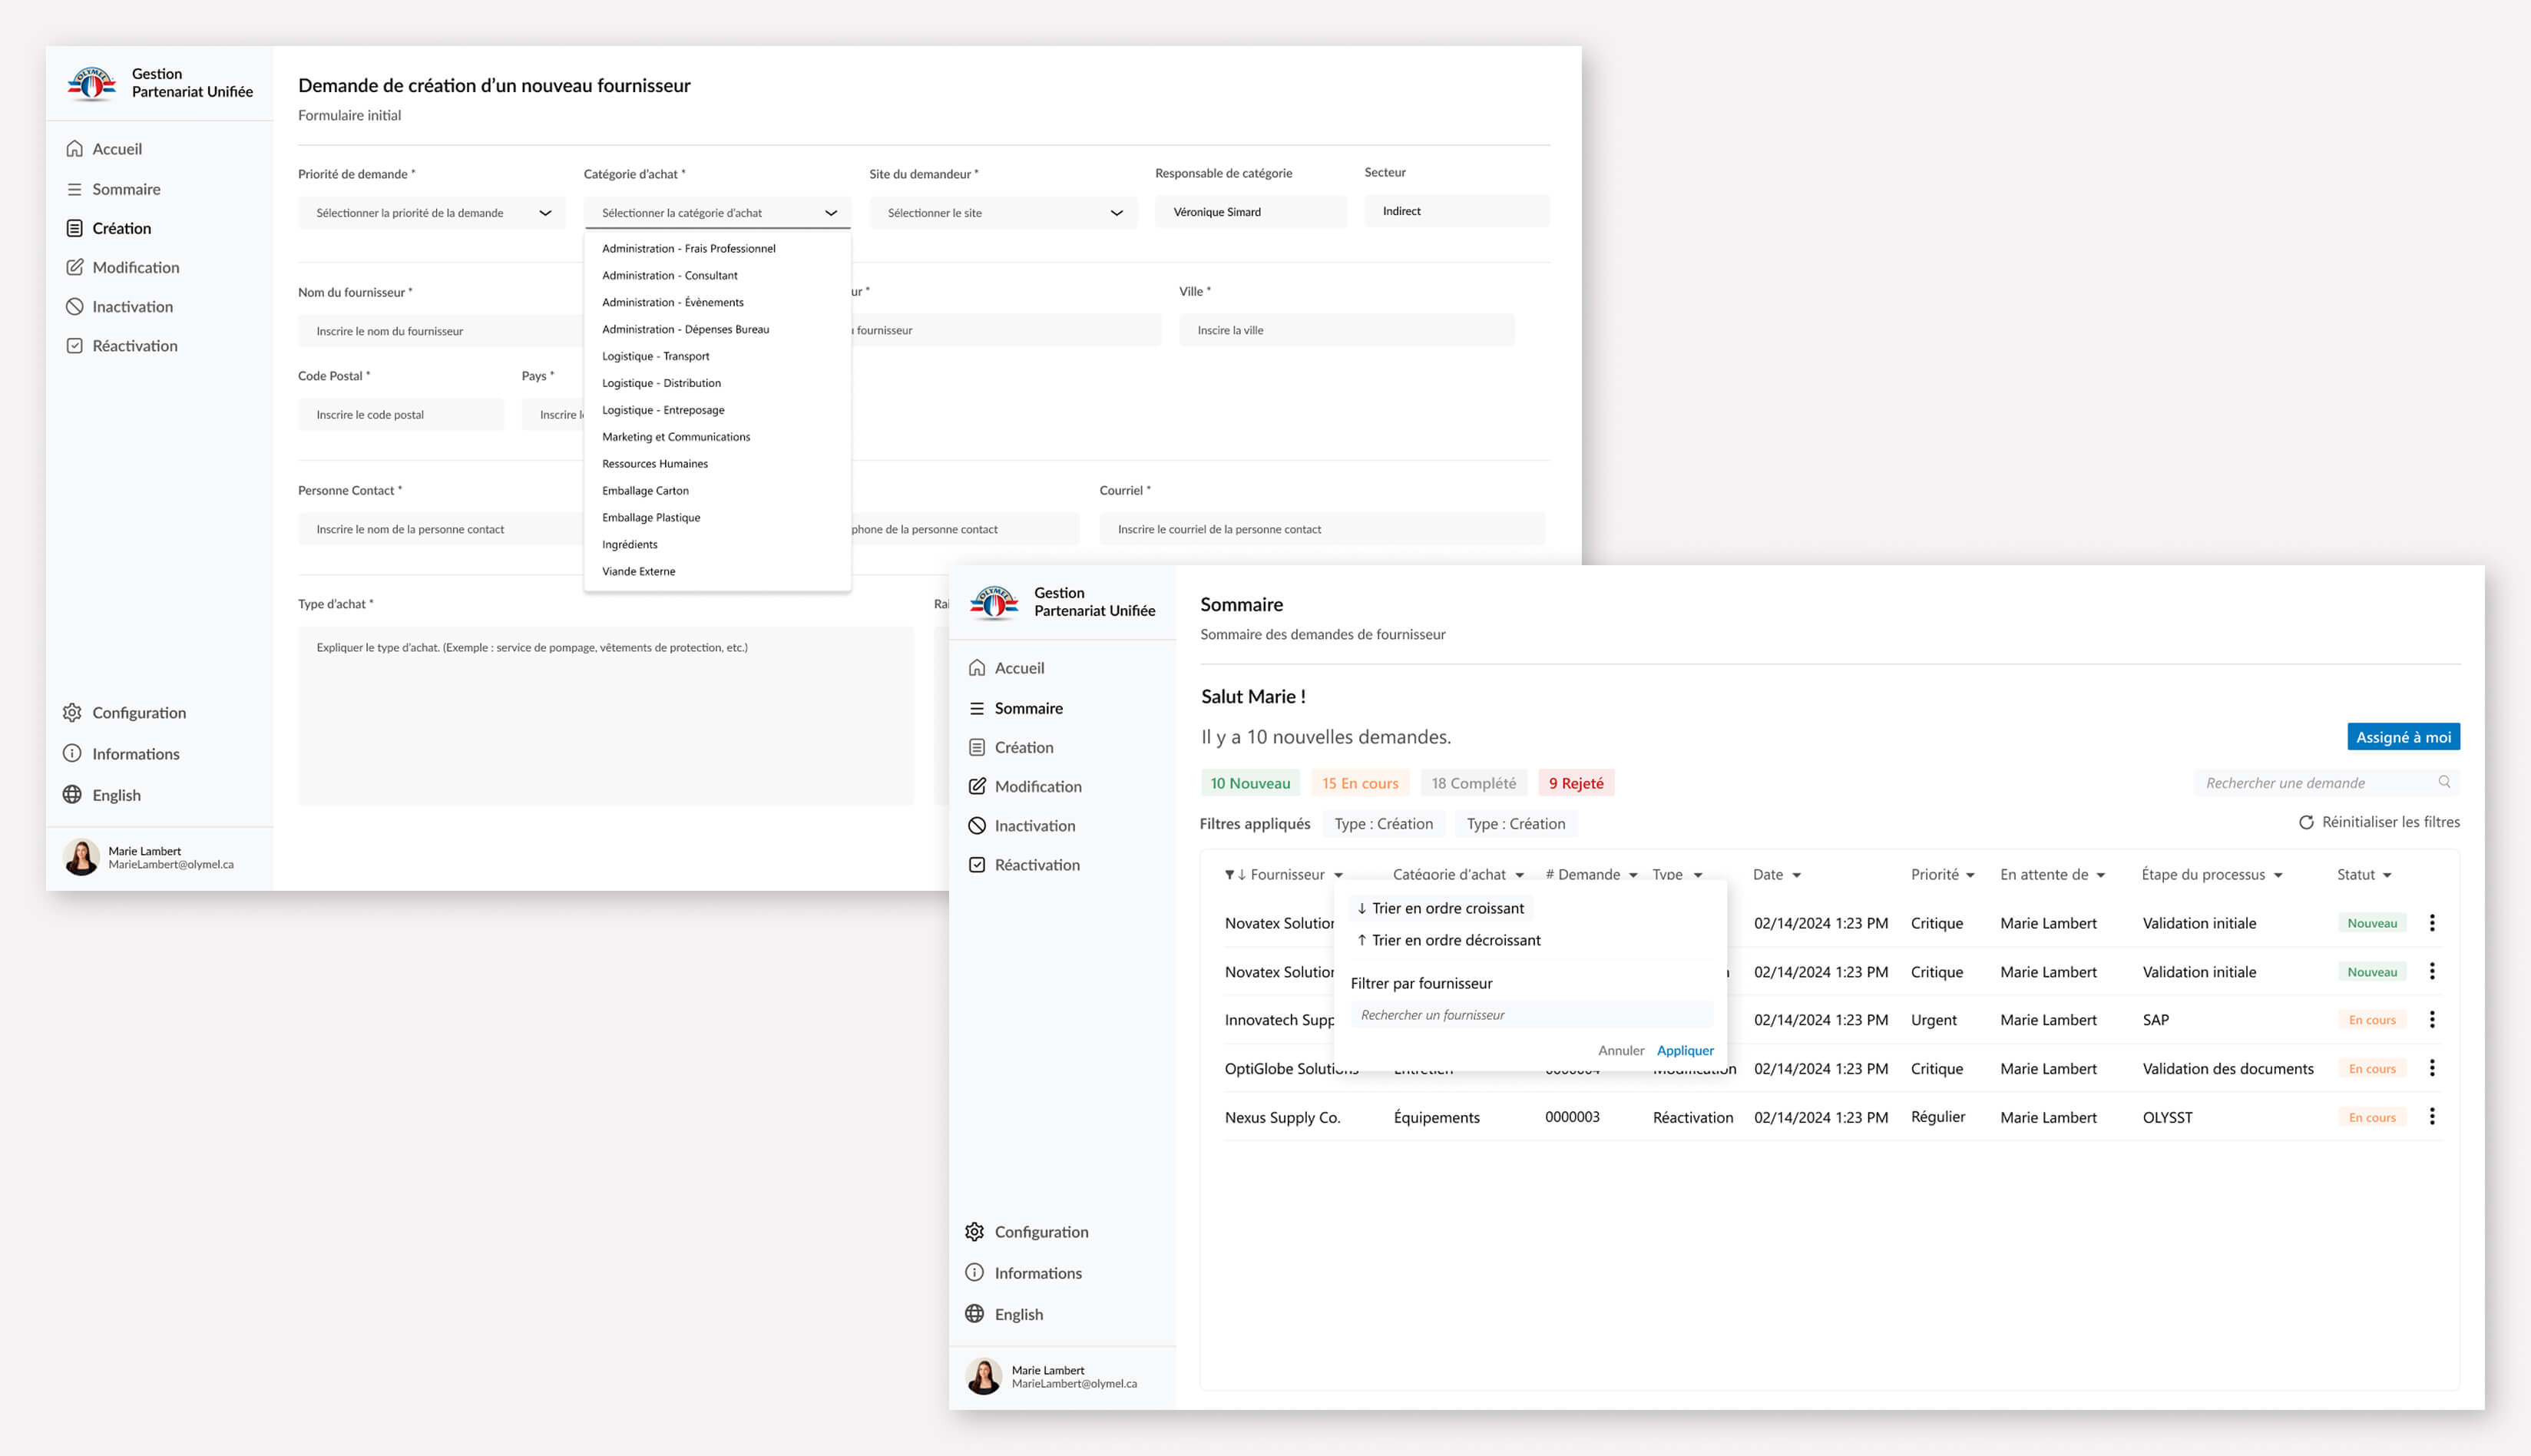This screenshot has height=1456, width=2531.
Task: Click the Rechercher un fournisseur field
Action: (x=1532, y=1015)
